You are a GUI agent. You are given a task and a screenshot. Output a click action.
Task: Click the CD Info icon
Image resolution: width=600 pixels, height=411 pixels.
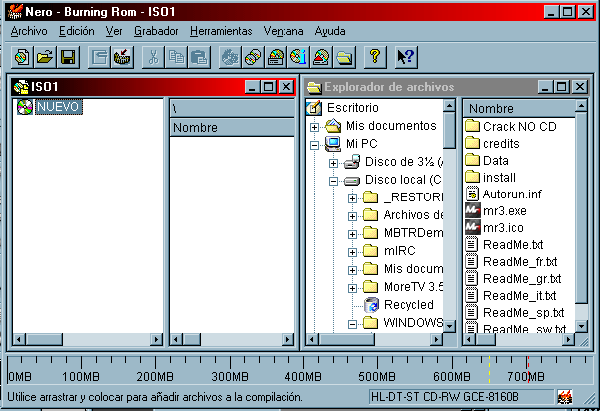(x=298, y=57)
